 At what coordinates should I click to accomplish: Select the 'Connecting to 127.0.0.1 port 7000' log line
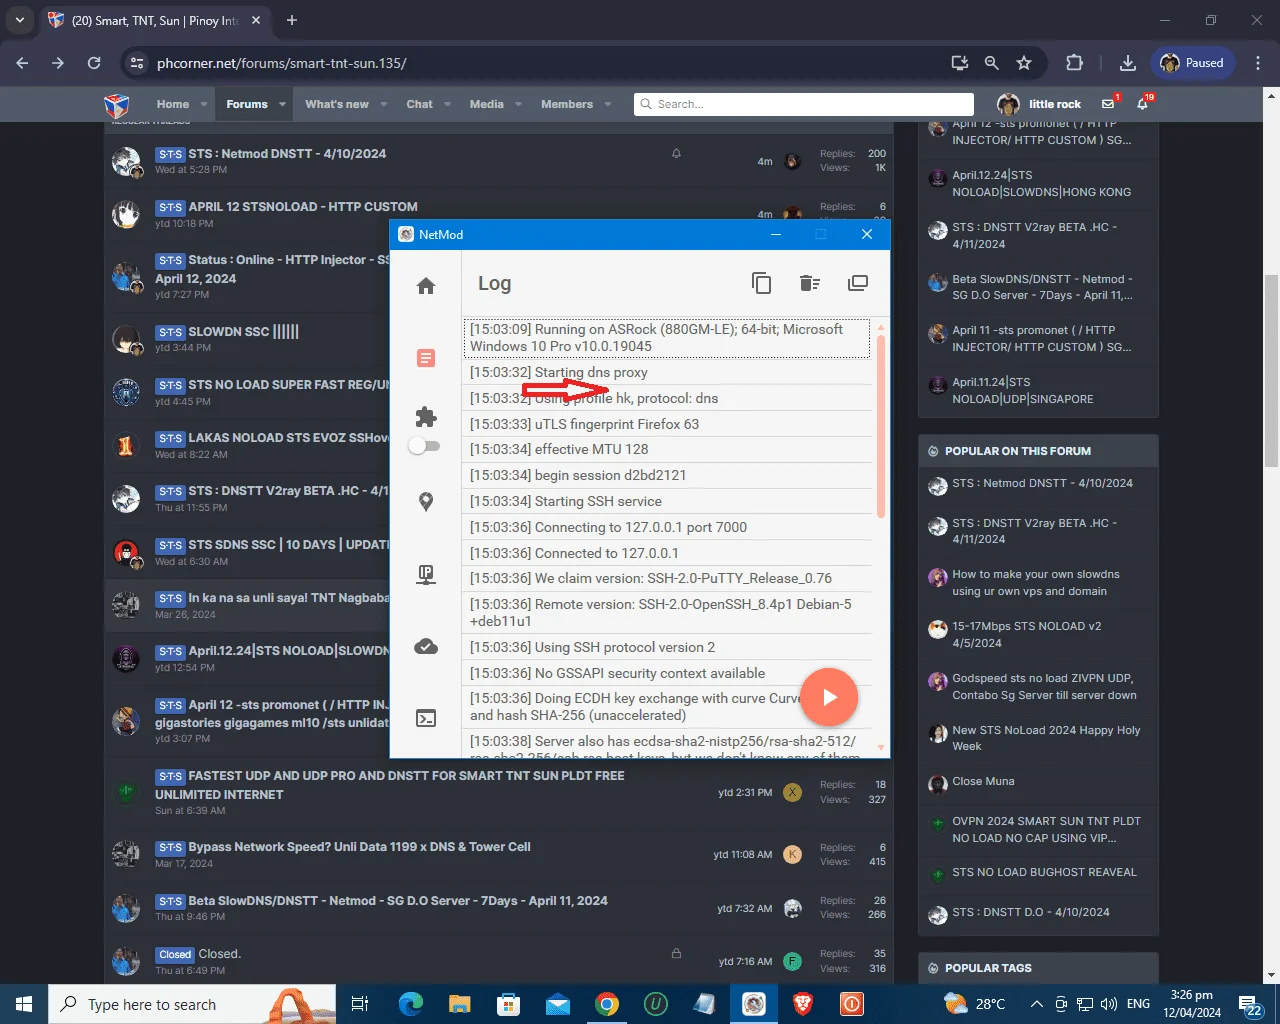[667, 527]
